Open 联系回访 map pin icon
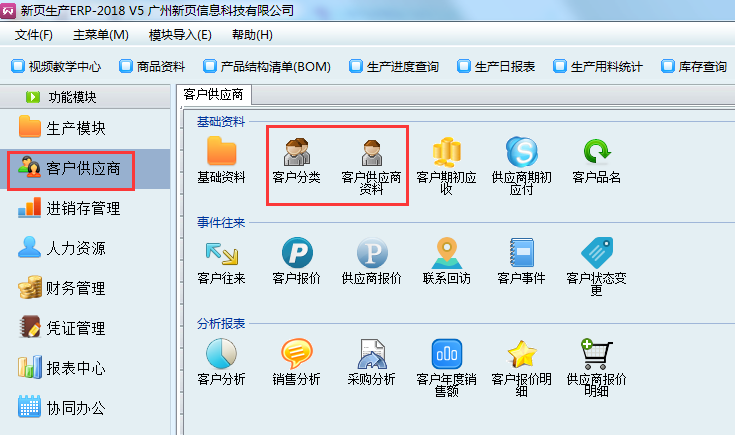The height and width of the screenshot is (435, 735). click(x=447, y=253)
